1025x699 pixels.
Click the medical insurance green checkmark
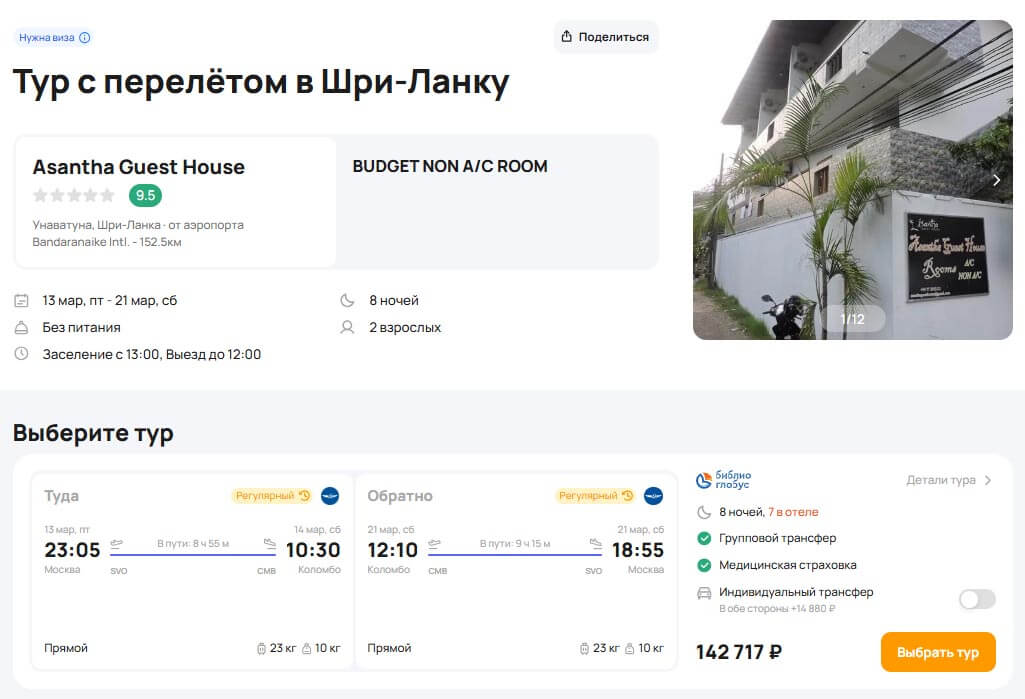[704, 566]
